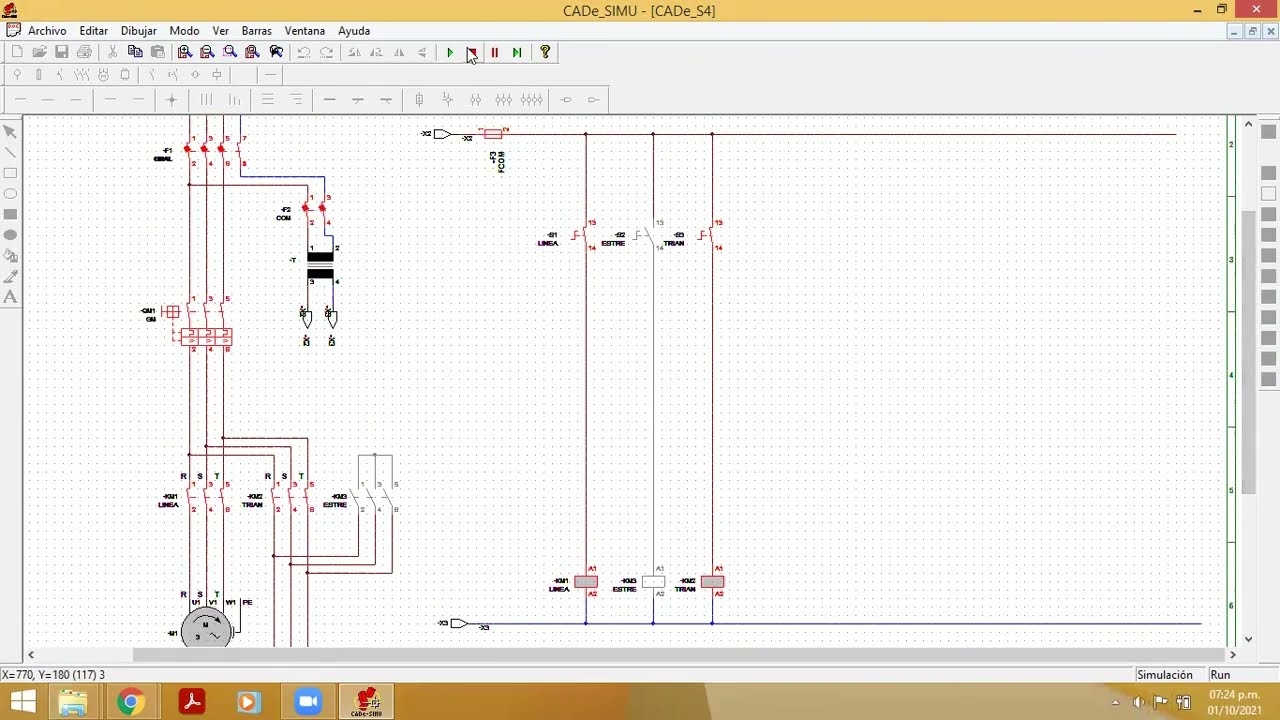Open the Ver menu

(221, 31)
